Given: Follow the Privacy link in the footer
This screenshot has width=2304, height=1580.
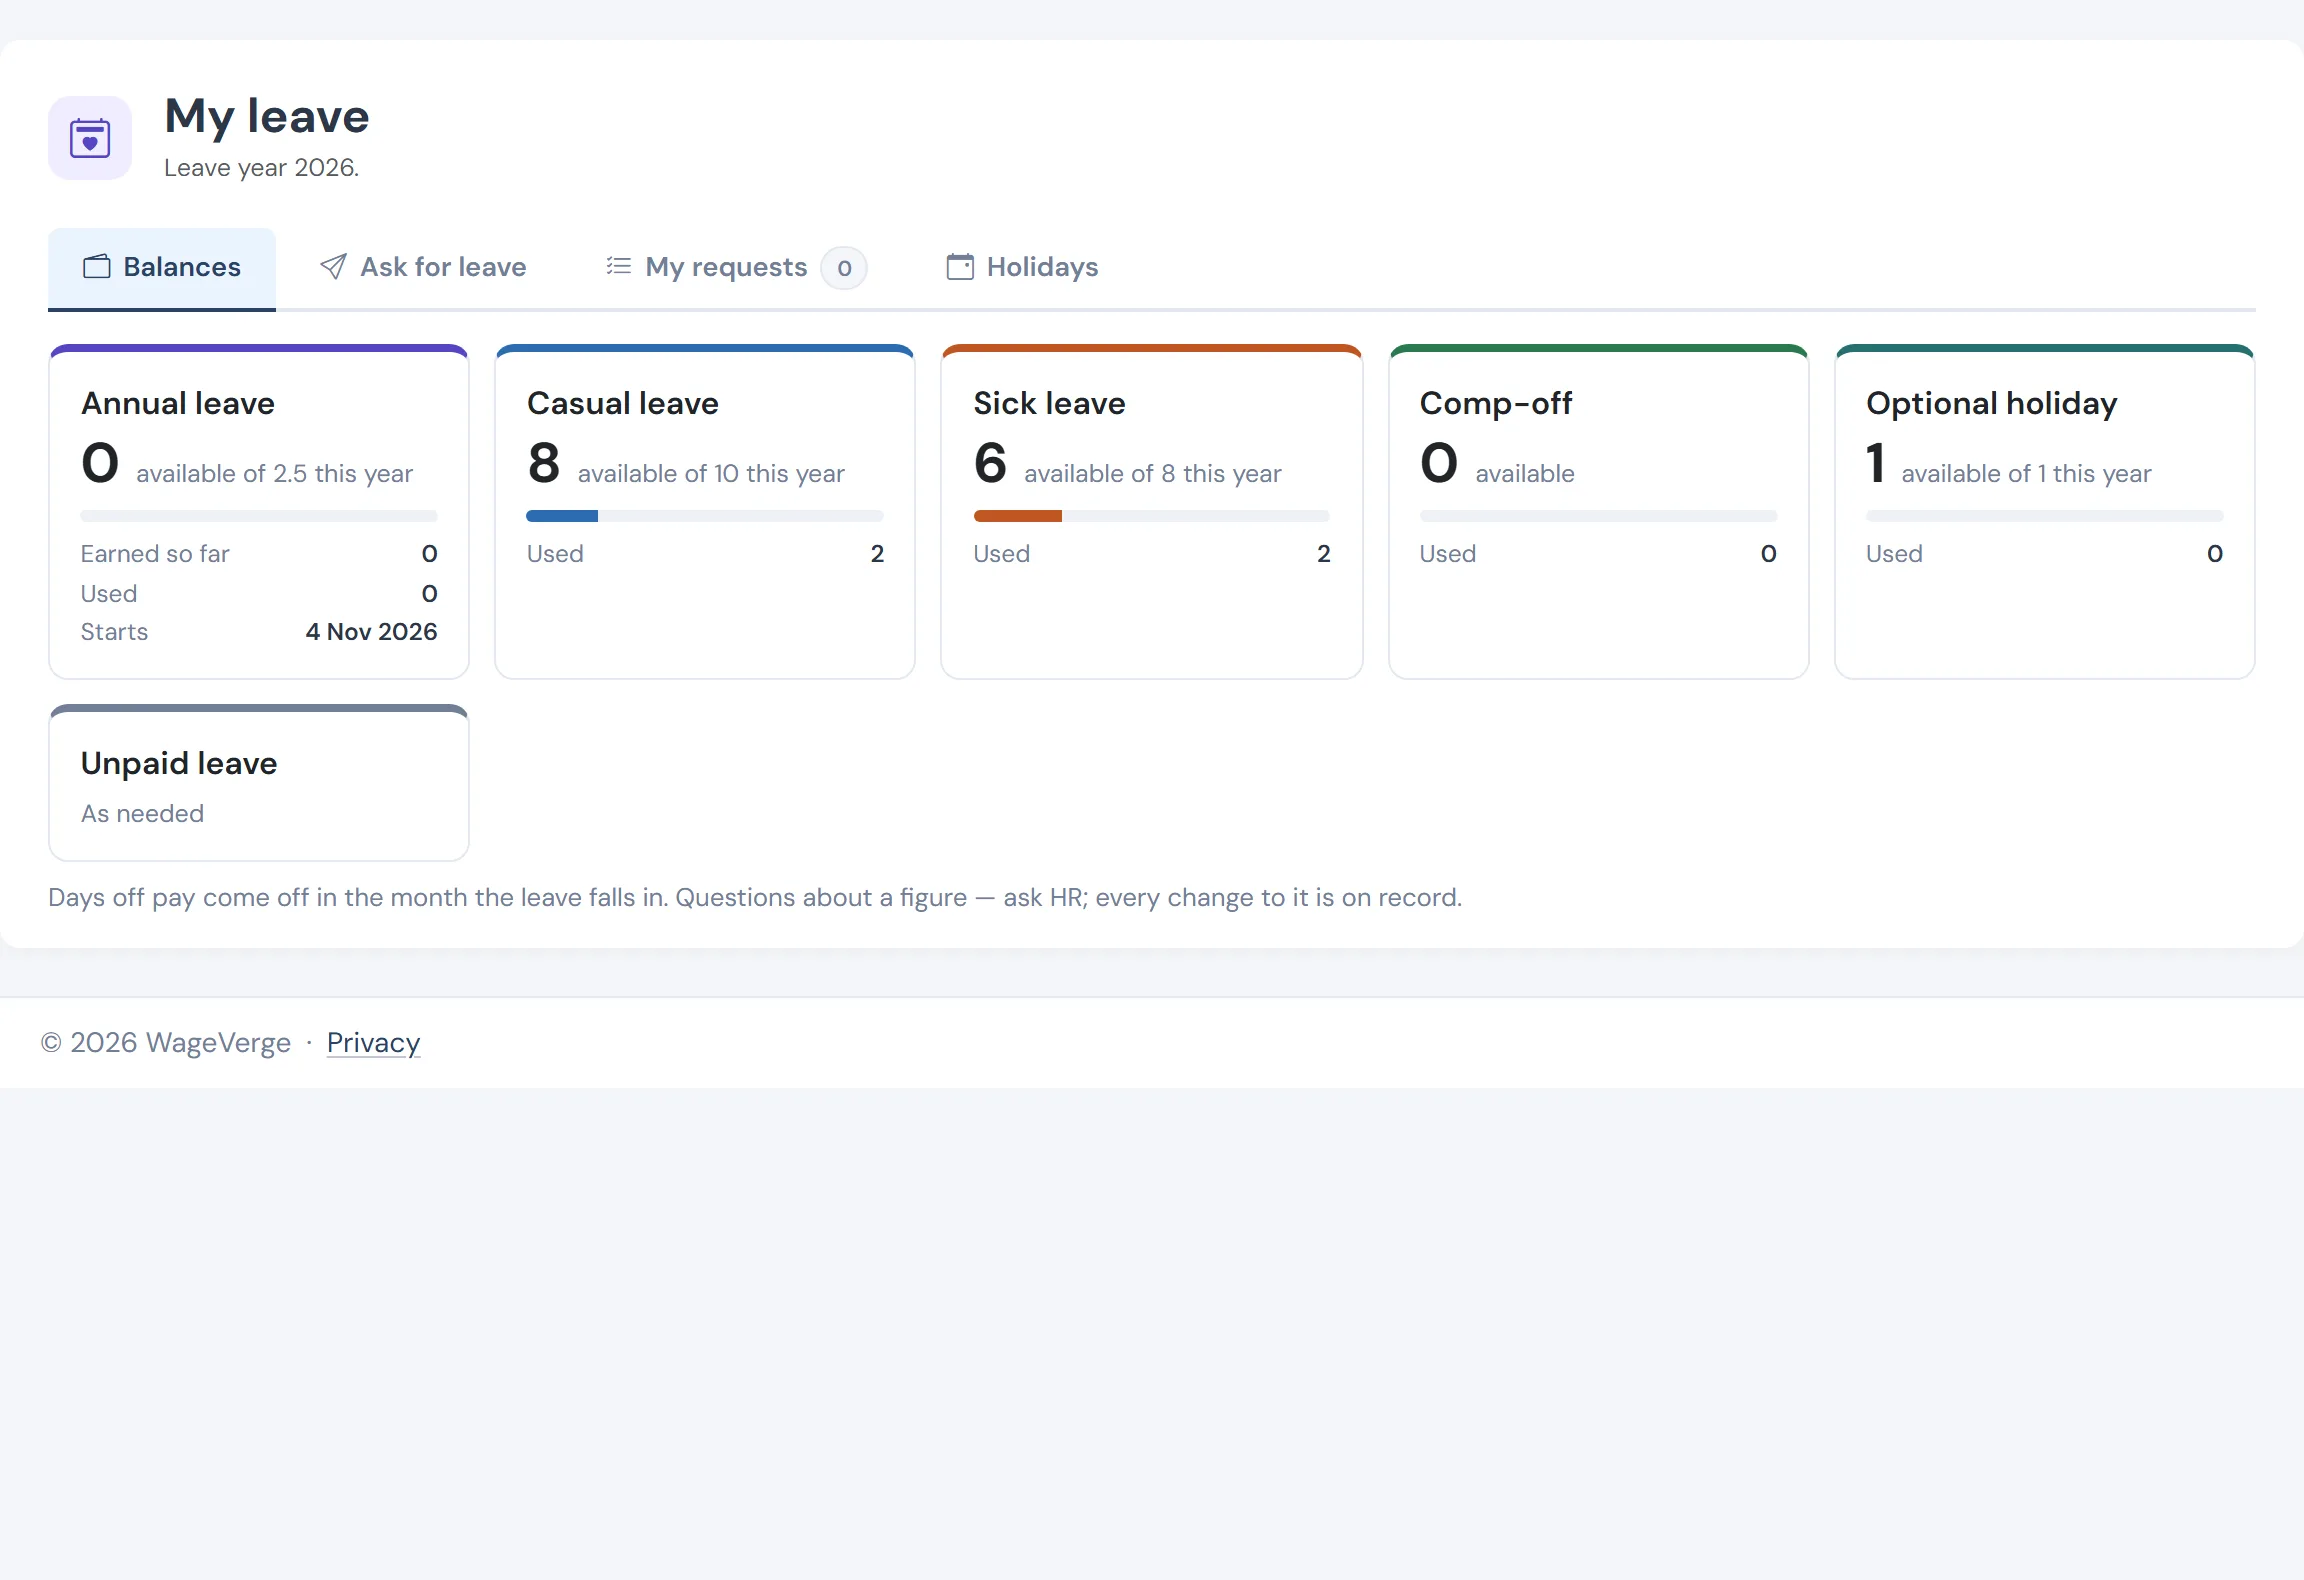Looking at the screenshot, I should [373, 1042].
